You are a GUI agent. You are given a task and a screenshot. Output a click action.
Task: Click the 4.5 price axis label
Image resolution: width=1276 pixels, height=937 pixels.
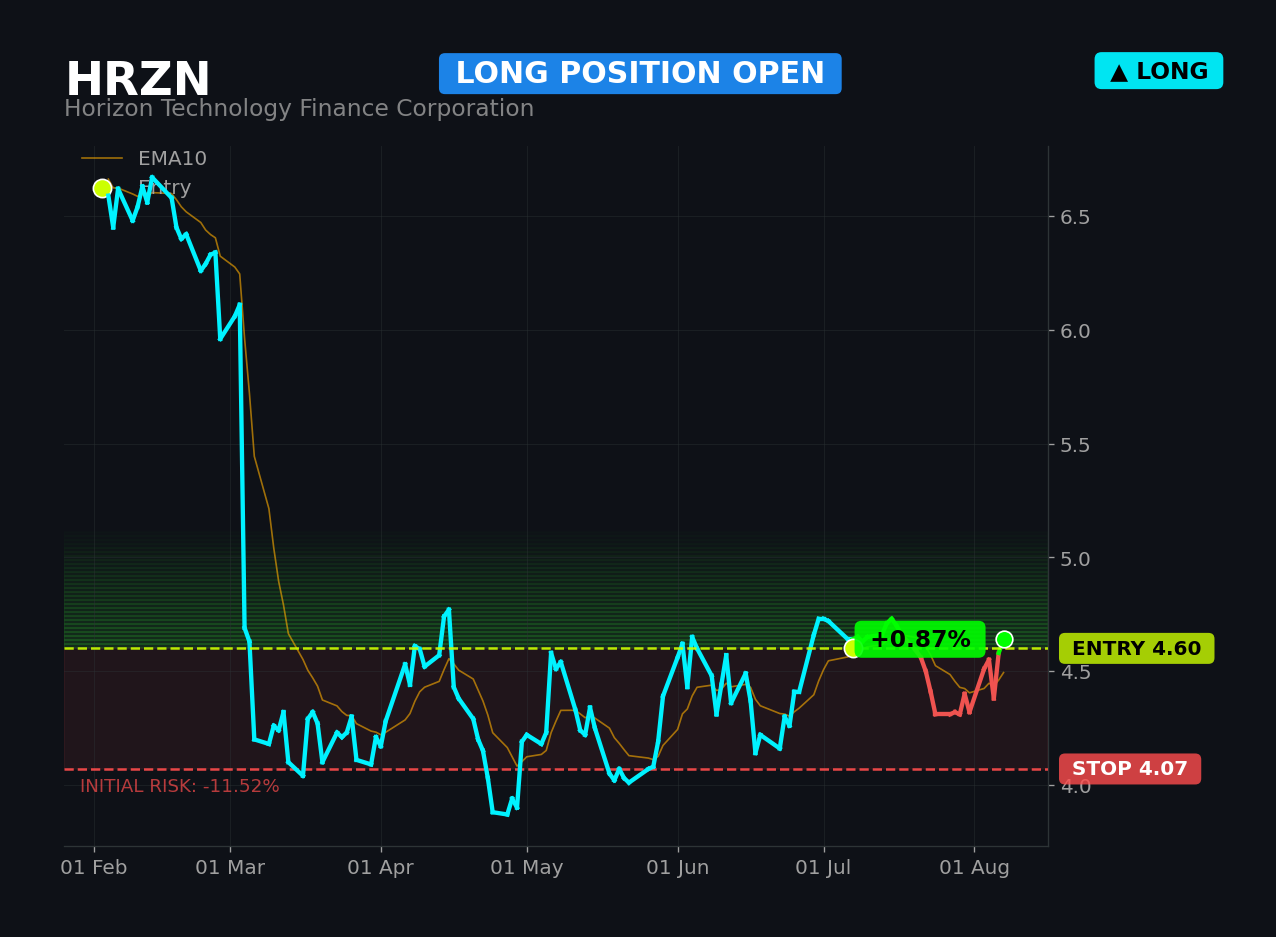[x=1075, y=672]
